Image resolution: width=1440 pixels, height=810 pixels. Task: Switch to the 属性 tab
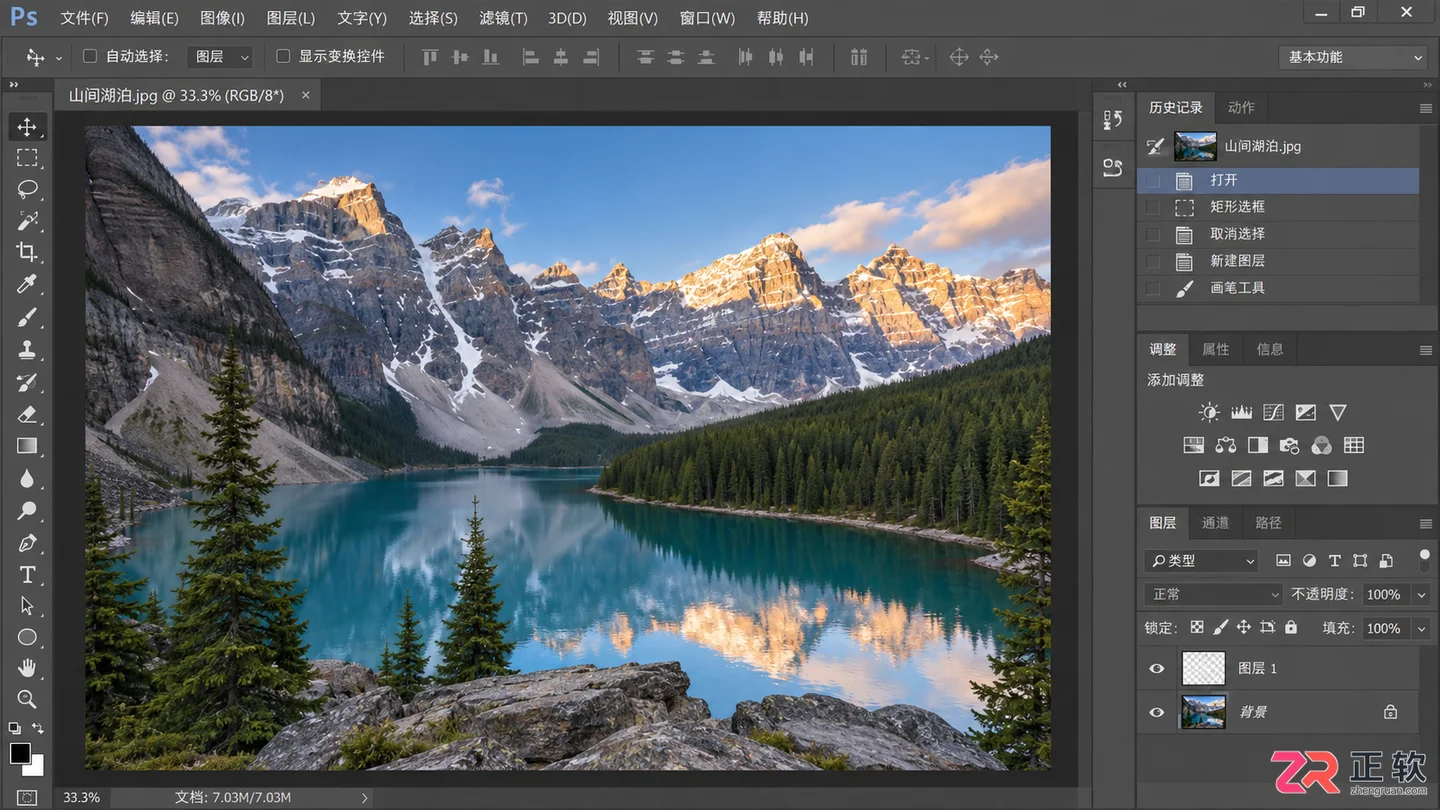1216,349
